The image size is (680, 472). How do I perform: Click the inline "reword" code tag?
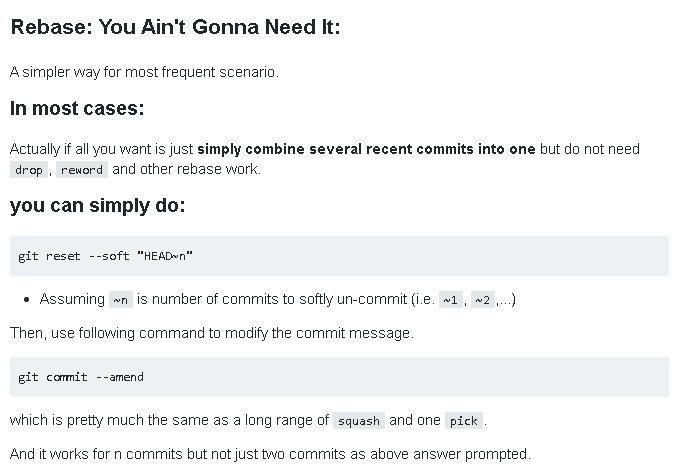[x=81, y=170]
